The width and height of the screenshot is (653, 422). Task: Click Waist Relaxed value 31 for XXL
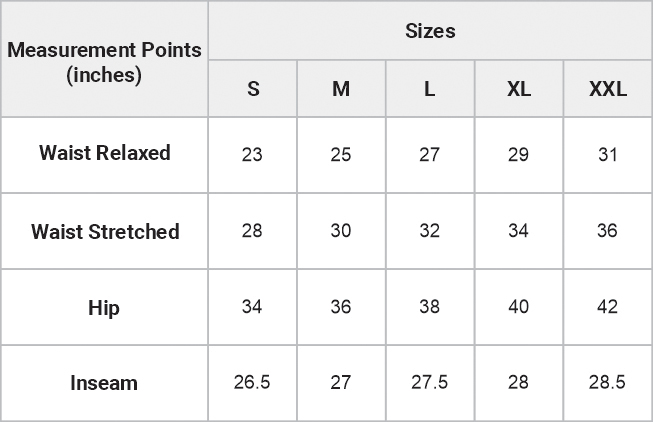point(607,155)
